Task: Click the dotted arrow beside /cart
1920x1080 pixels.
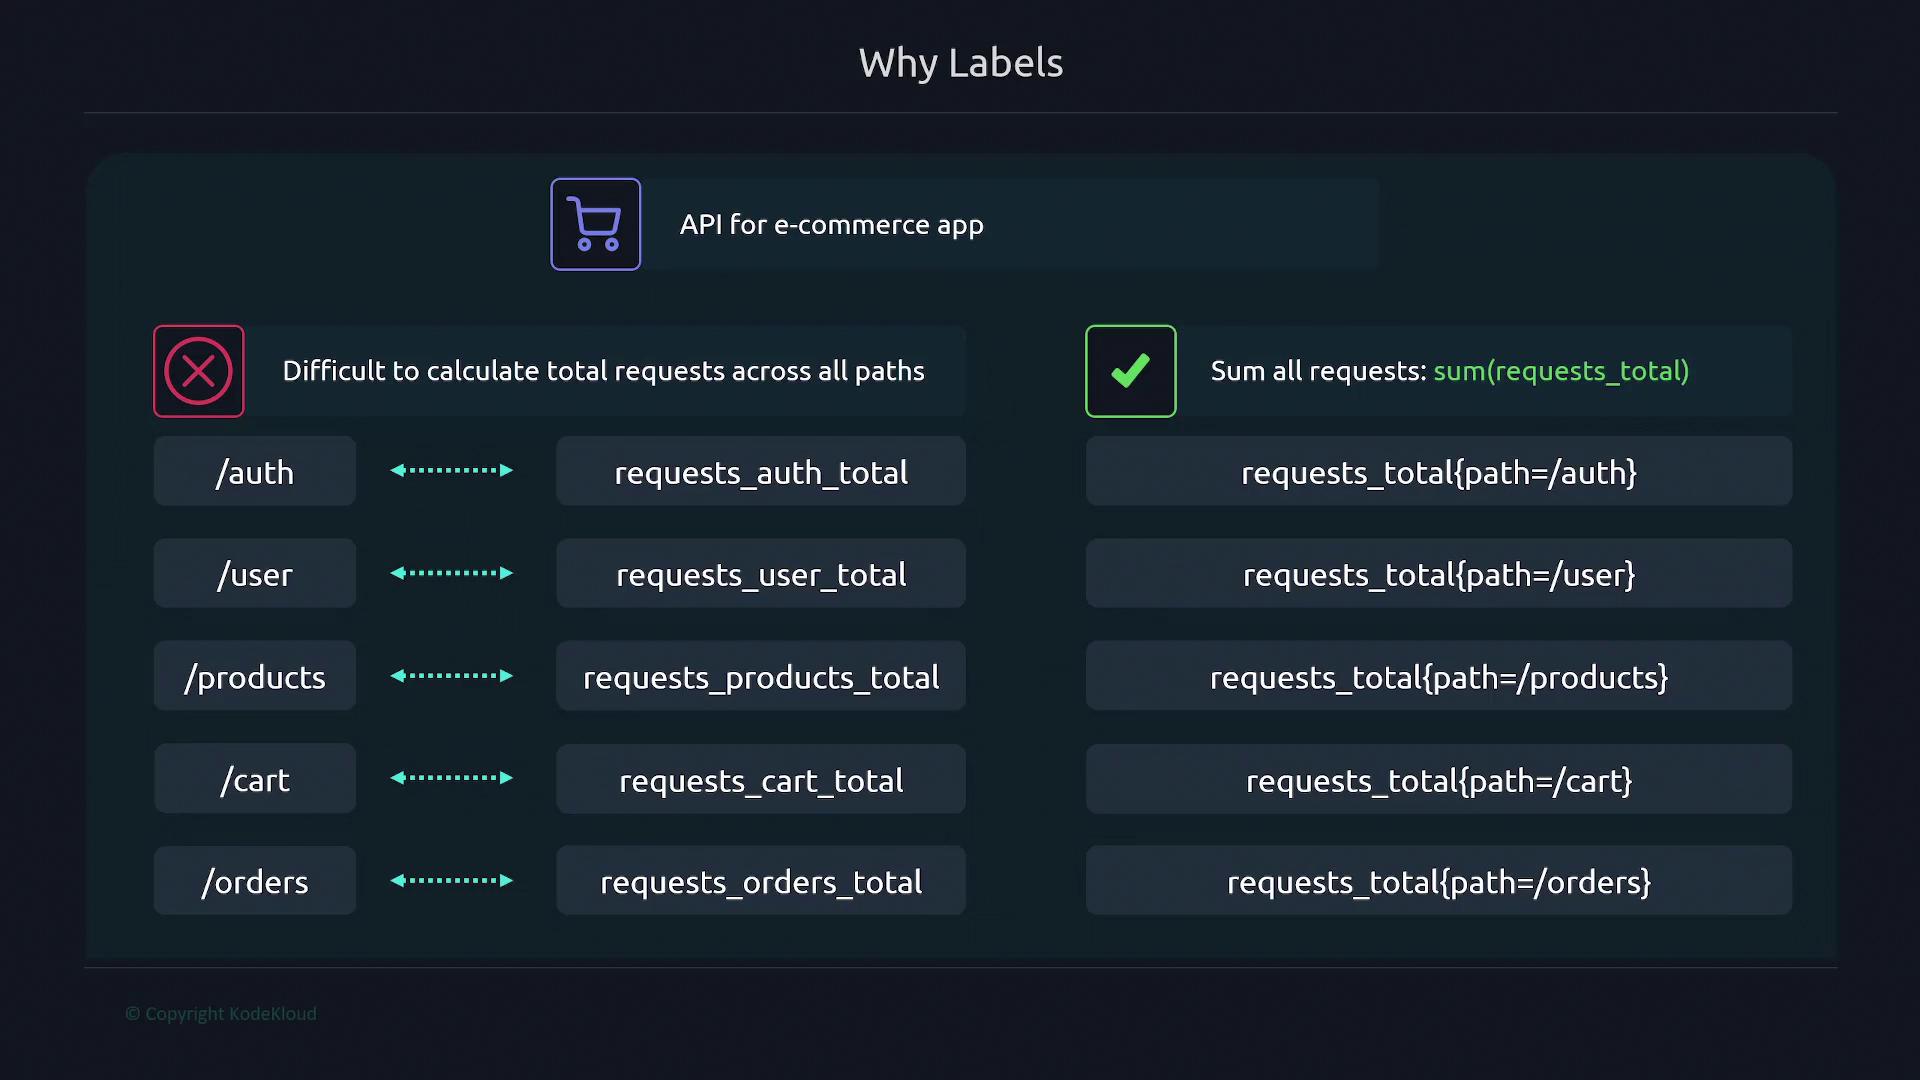Action: (451, 778)
